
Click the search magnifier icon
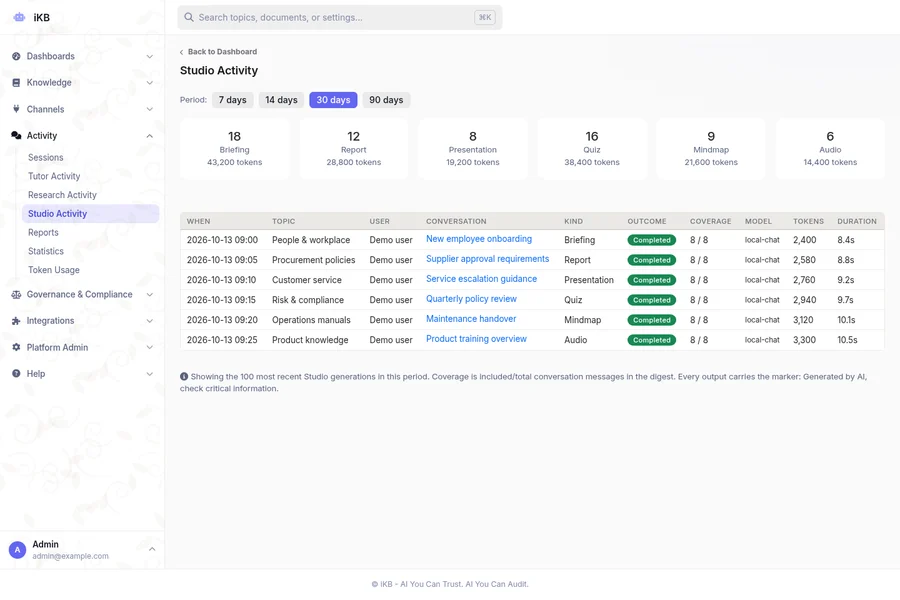coord(188,17)
